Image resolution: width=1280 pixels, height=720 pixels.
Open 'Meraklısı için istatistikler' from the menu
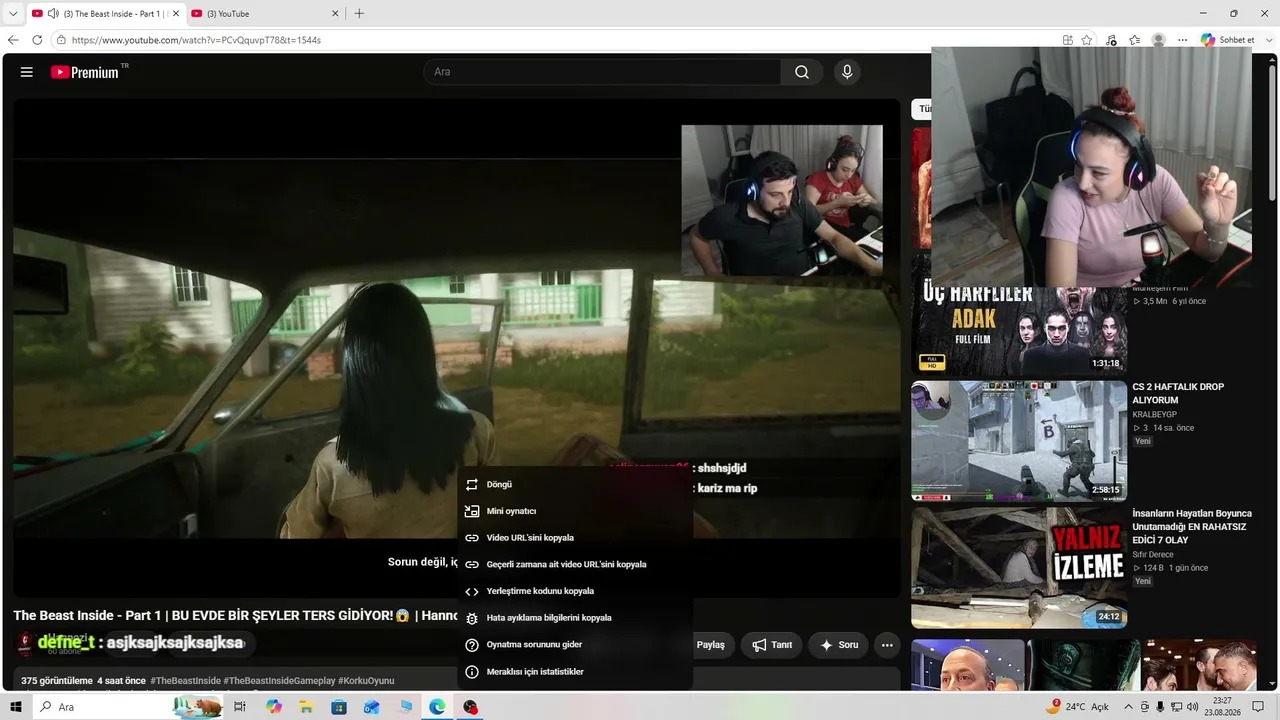[575, 672]
